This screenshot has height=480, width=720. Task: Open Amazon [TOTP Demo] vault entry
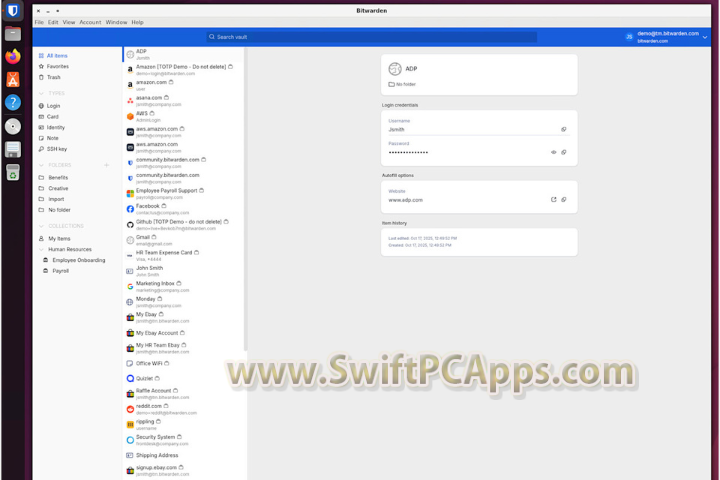(x=184, y=70)
